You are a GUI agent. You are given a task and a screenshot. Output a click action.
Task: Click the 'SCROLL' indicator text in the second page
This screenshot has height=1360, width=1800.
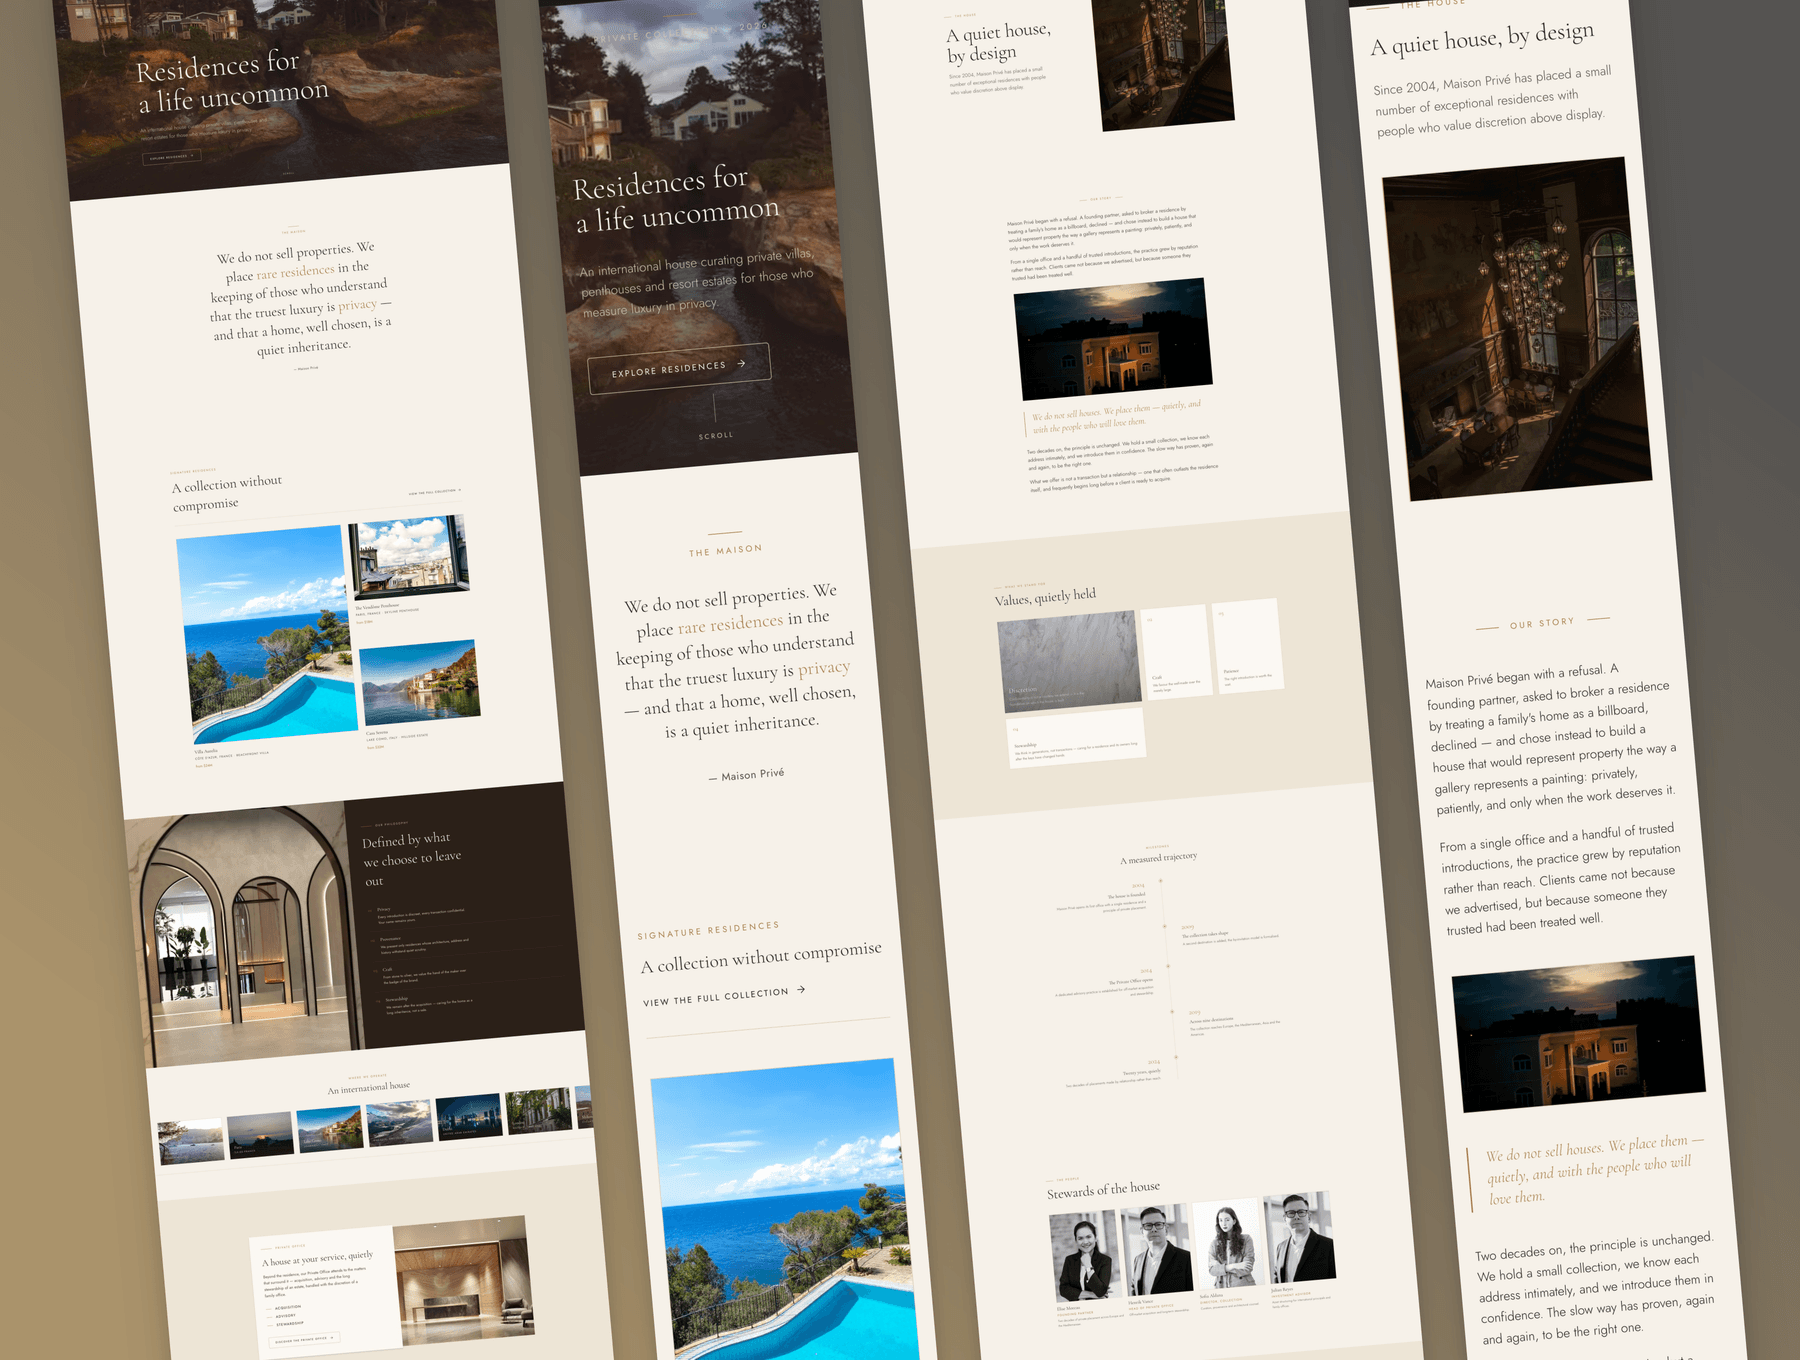click(716, 435)
